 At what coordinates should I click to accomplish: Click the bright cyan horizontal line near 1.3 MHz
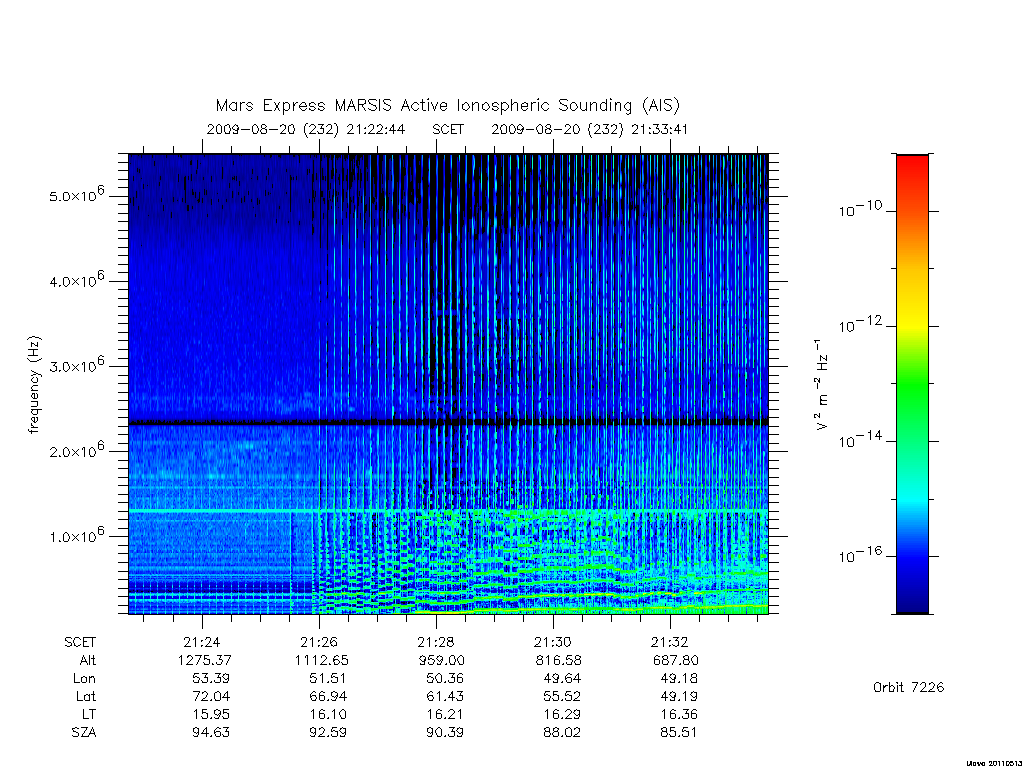(448, 510)
